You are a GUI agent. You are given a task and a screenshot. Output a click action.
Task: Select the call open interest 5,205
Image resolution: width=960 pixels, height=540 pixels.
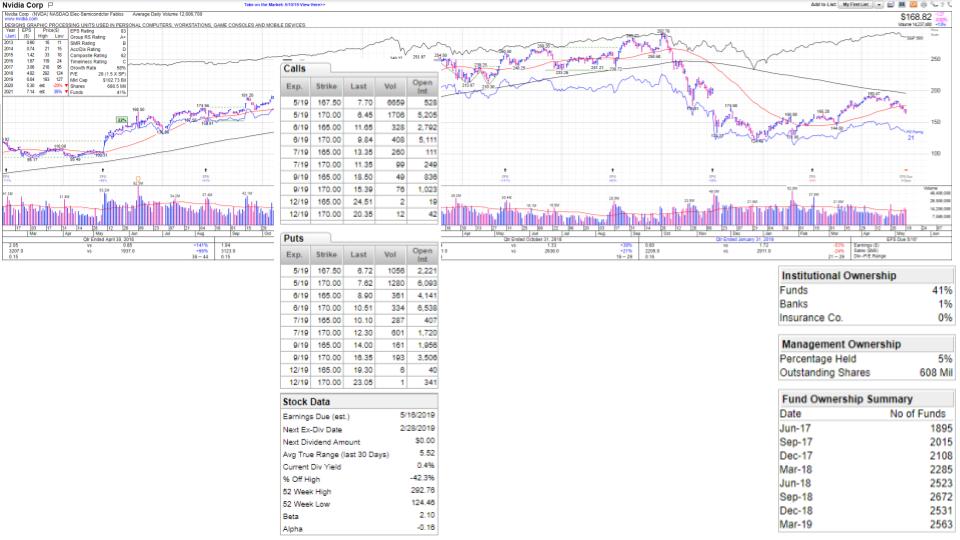pos(426,115)
